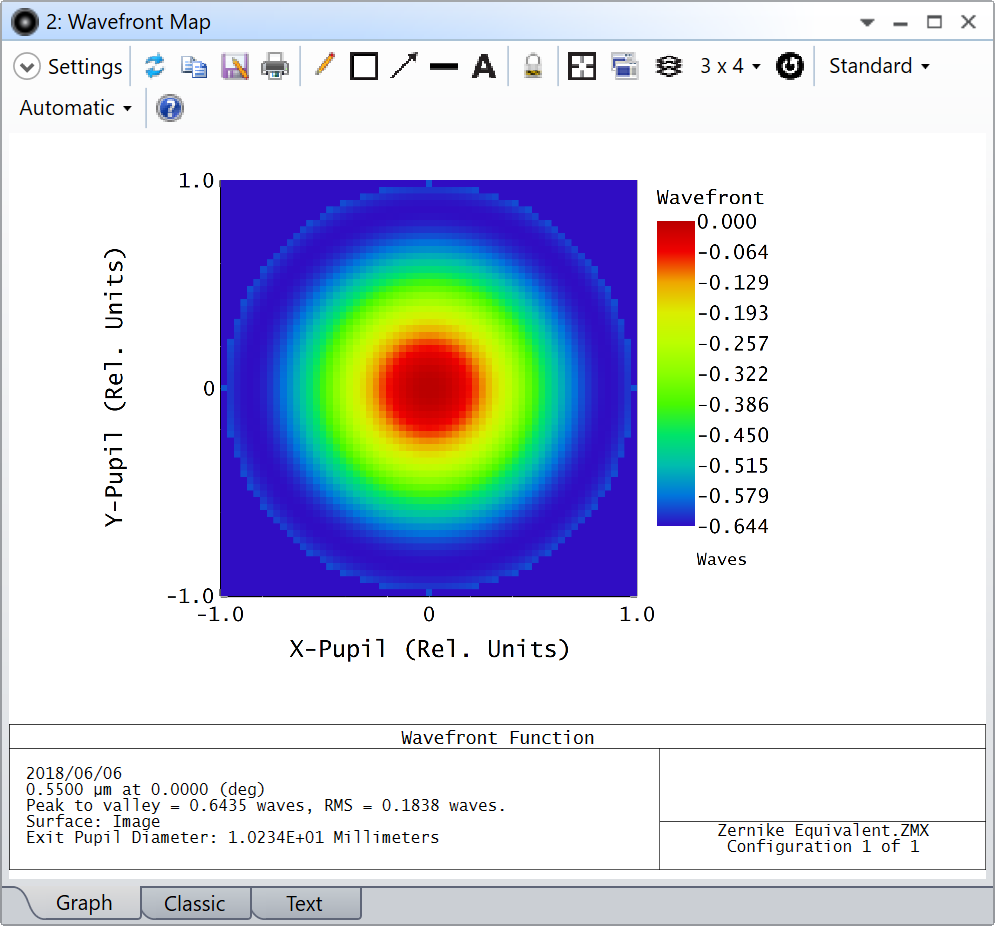Viewport: 995px width, 926px height.
Task: Select the arrow annotation tool
Action: coord(404,65)
